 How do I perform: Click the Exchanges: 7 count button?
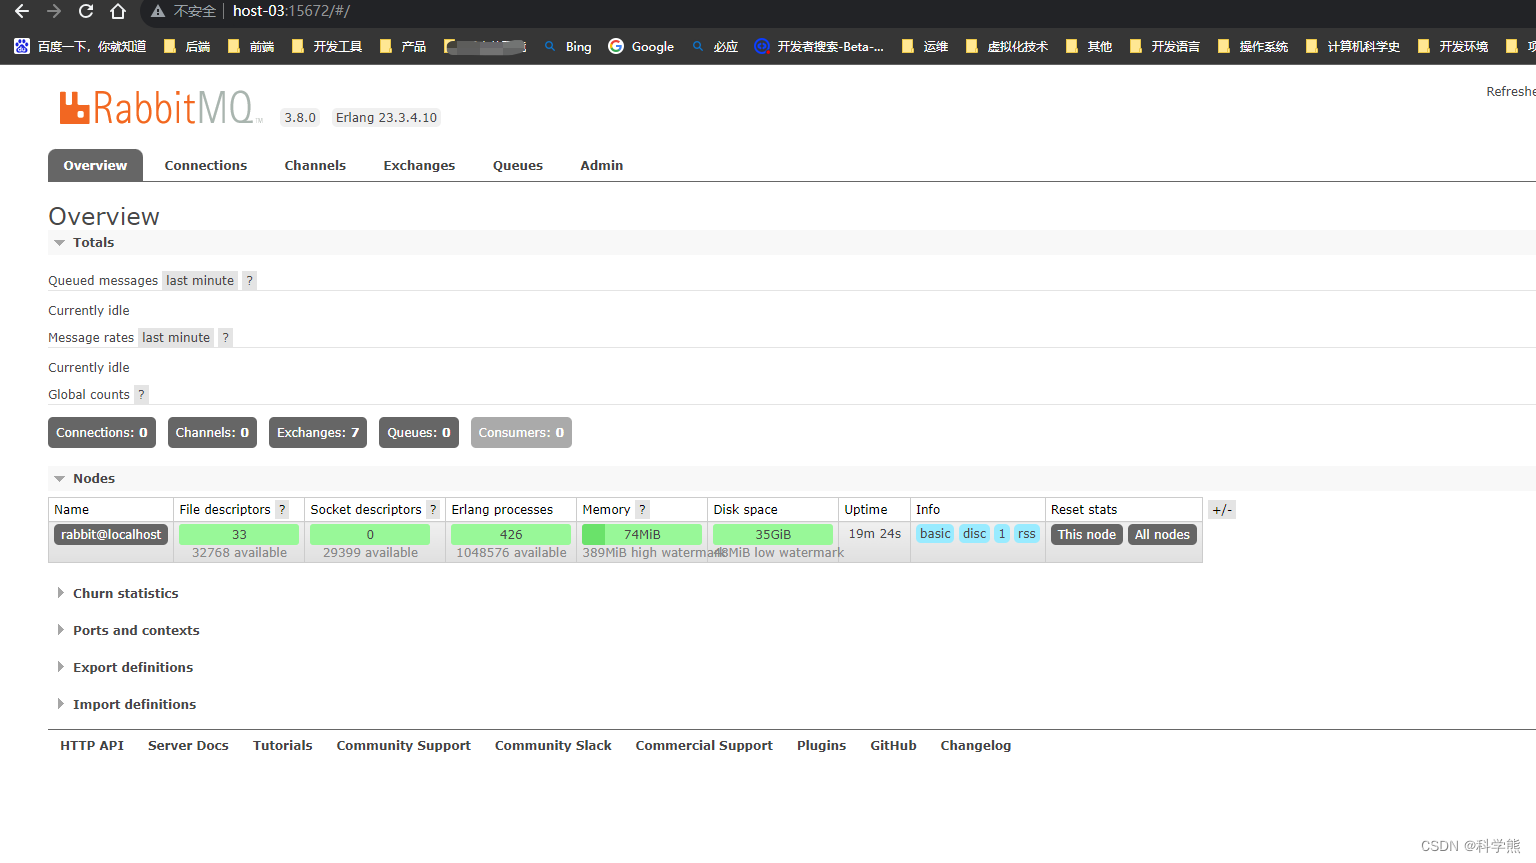click(318, 432)
